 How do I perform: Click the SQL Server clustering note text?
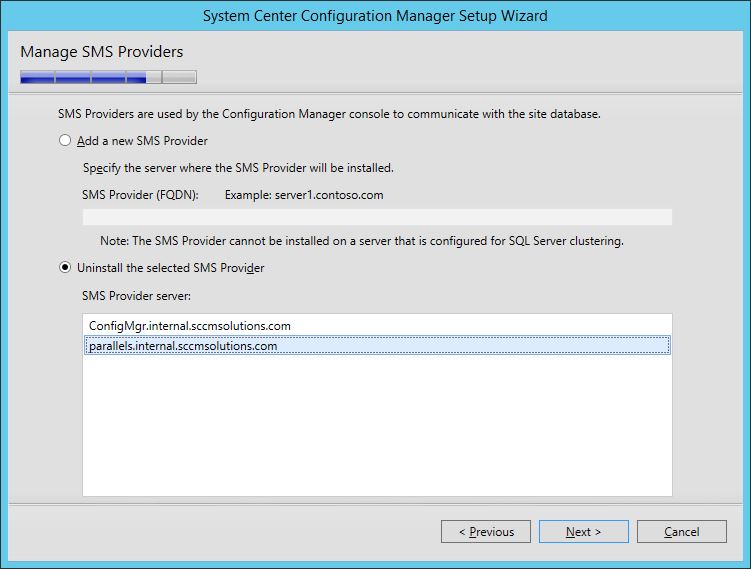[362, 241]
